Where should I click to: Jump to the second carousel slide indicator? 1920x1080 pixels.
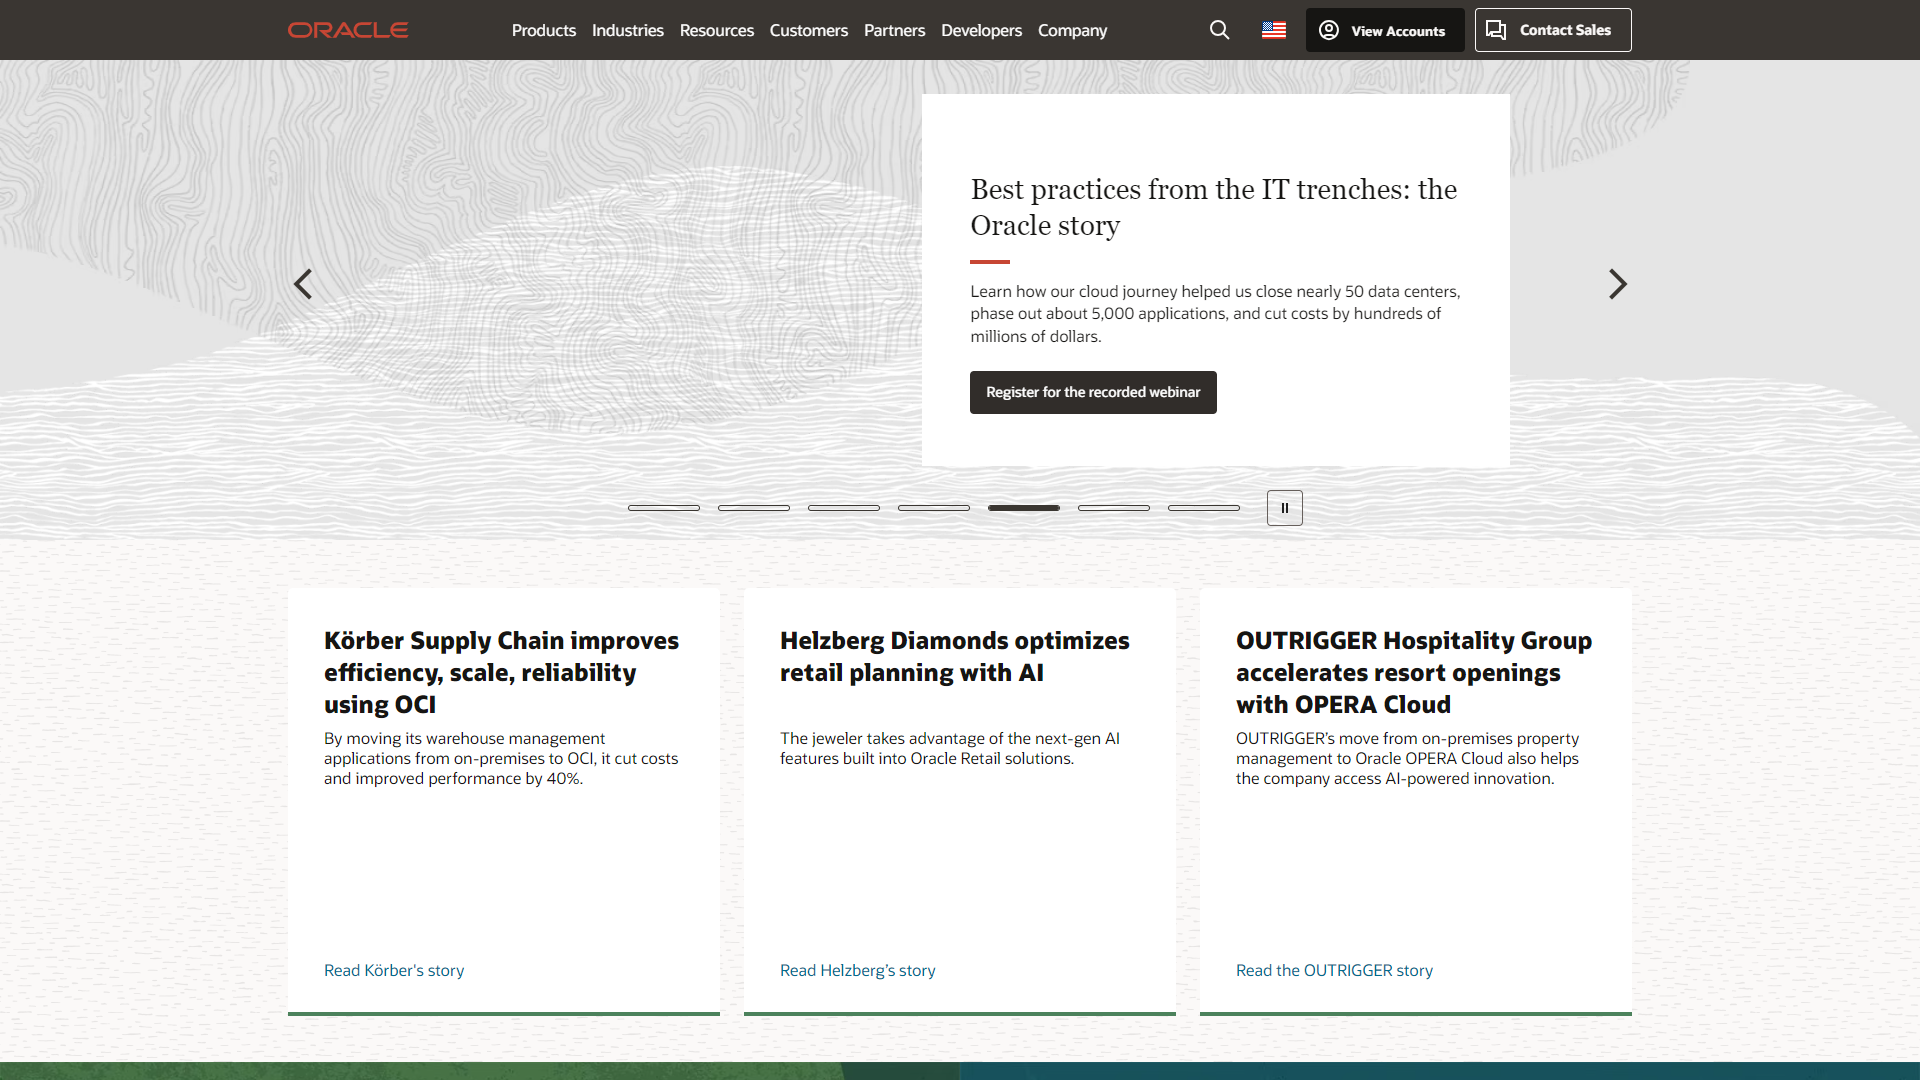click(754, 508)
